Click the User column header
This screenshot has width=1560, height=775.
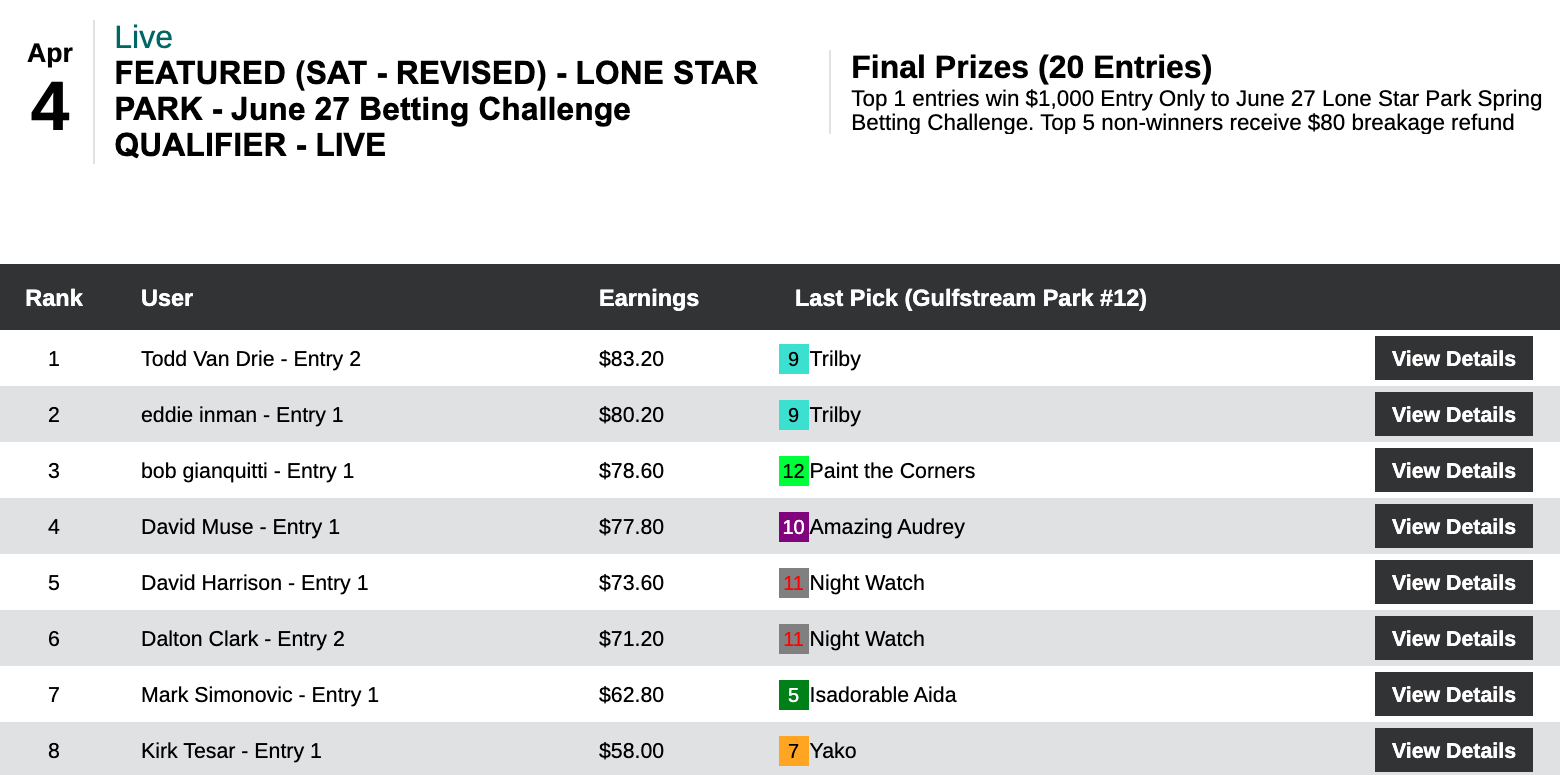pos(167,298)
